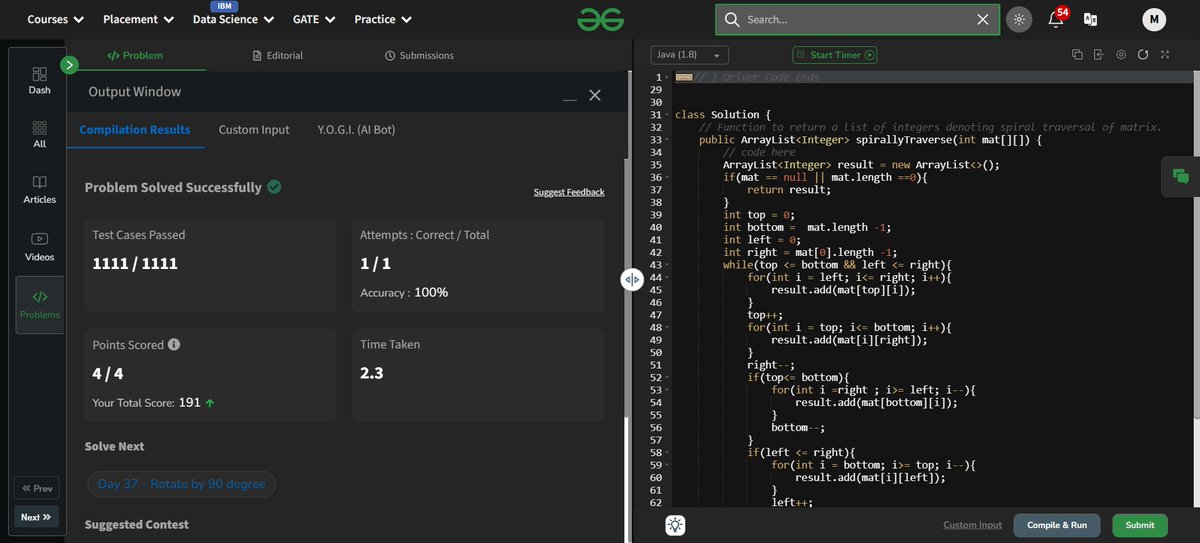Copy the code with the copy icon

pyautogui.click(x=1077, y=55)
